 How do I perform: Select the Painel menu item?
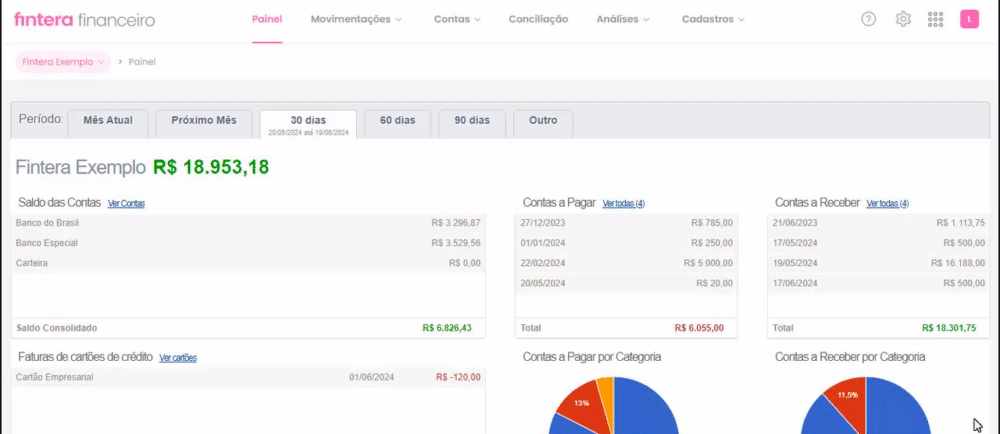[267, 19]
